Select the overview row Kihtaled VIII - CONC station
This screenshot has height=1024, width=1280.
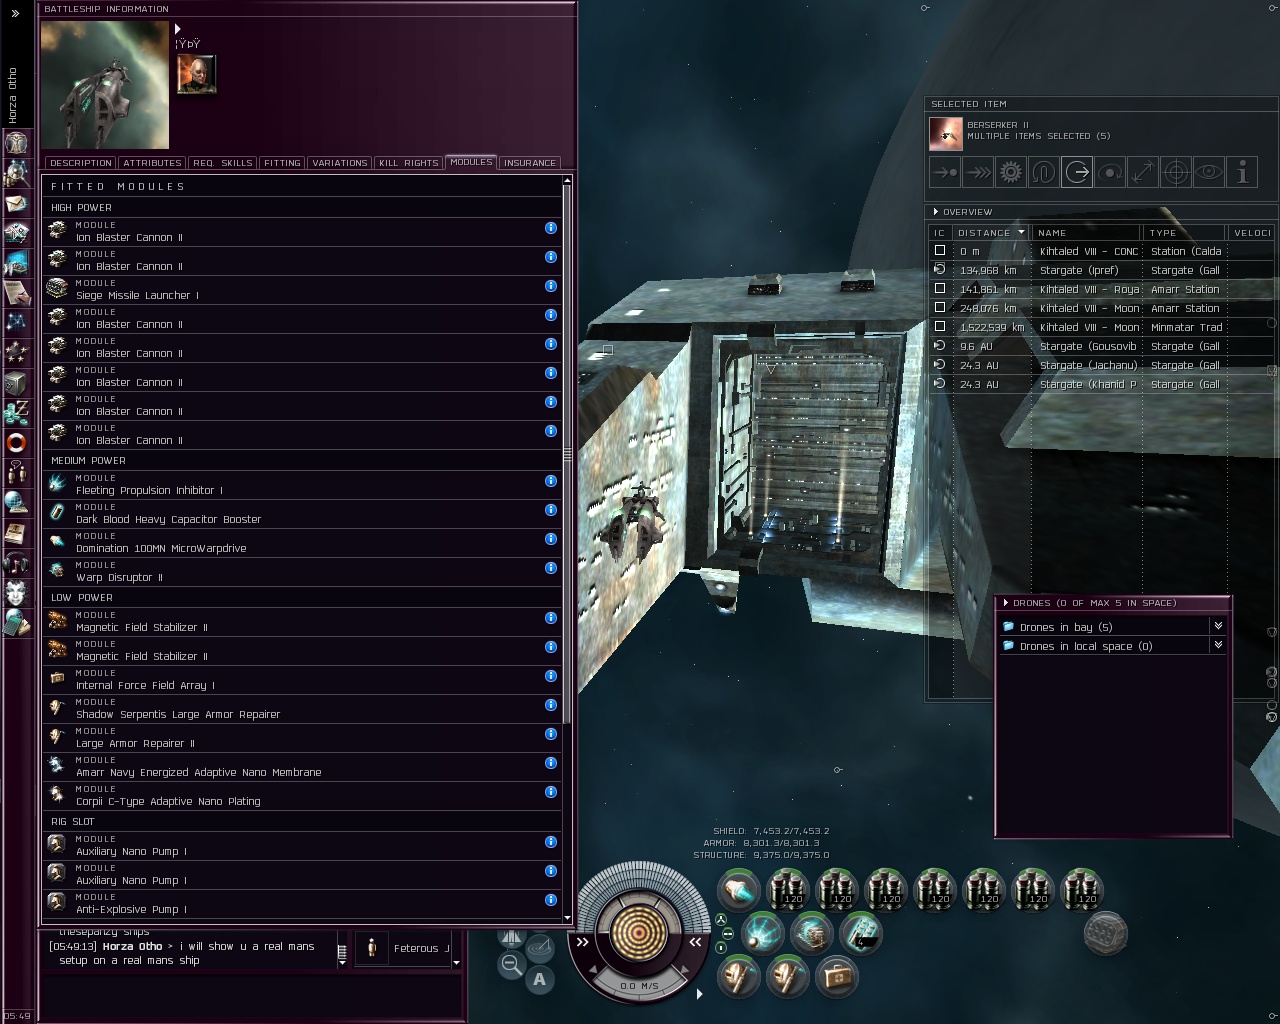[1102, 251]
